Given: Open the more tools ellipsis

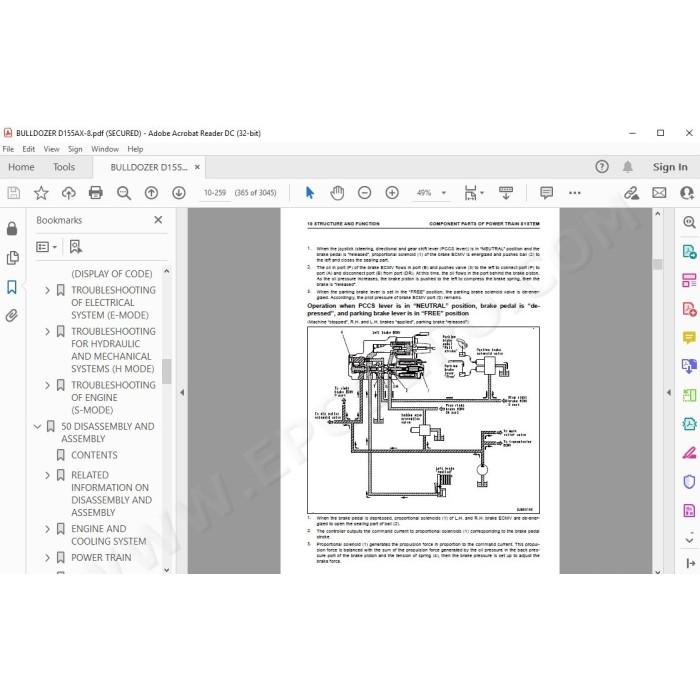Looking at the screenshot, I should pos(575,193).
